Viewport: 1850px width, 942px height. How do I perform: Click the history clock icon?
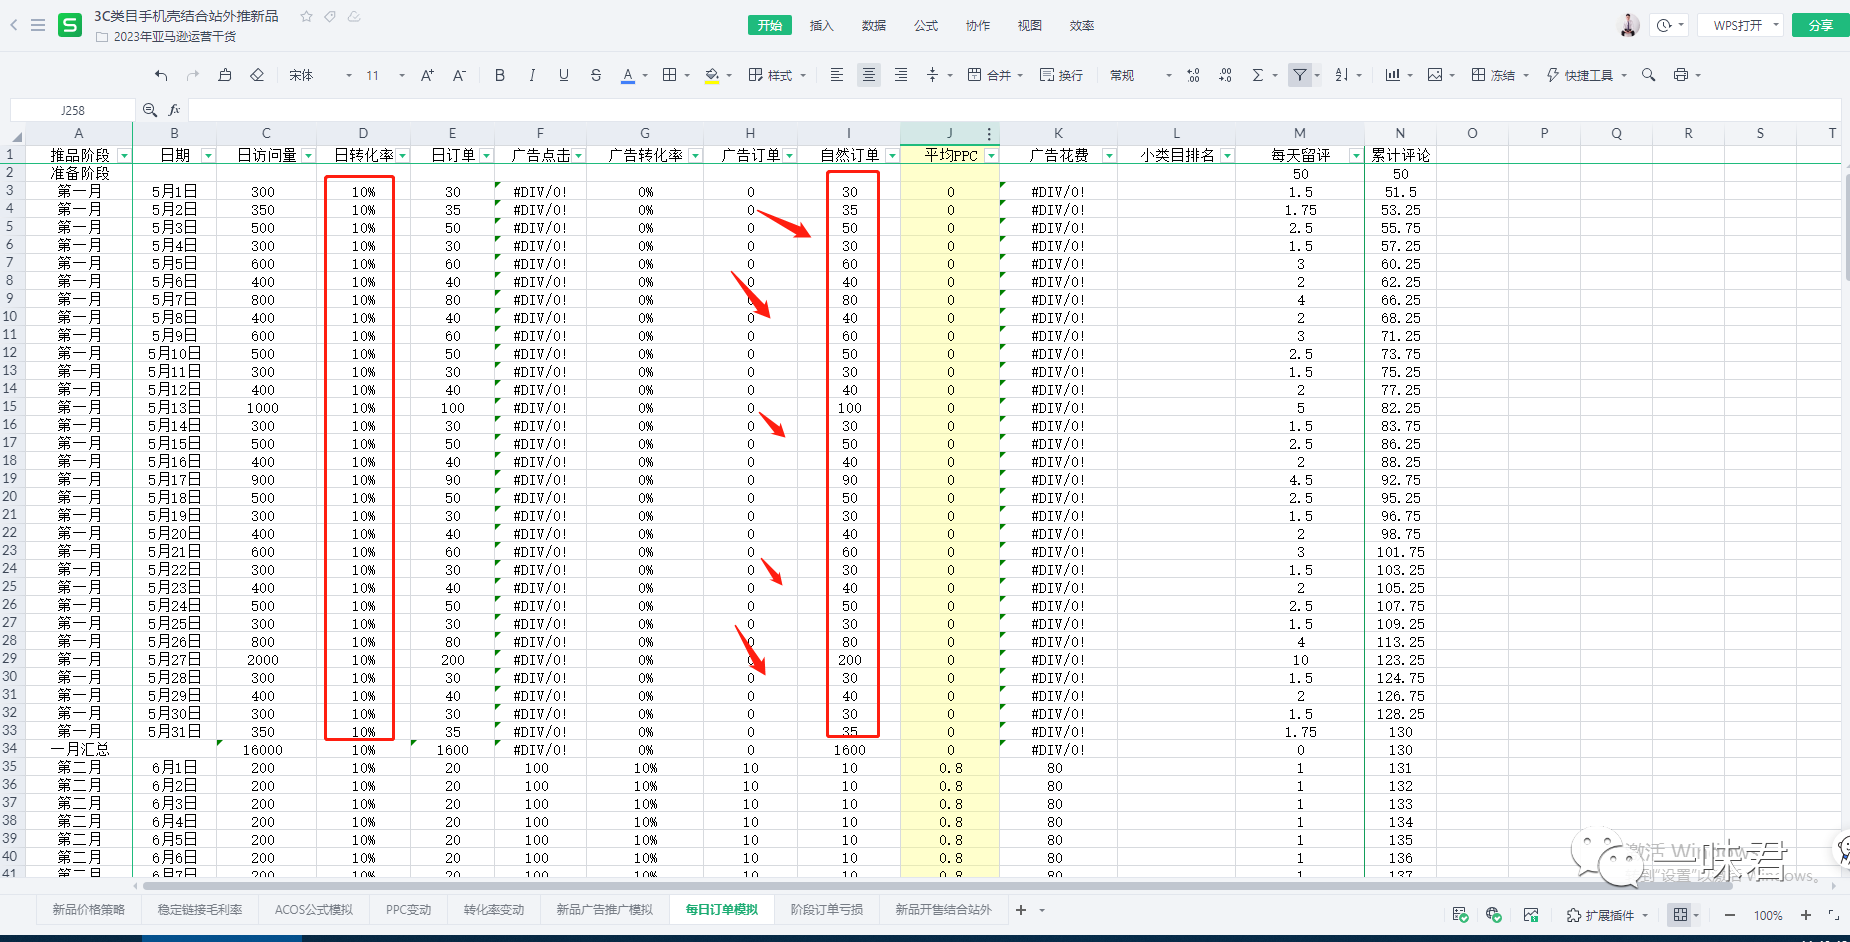pyautogui.click(x=1664, y=25)
